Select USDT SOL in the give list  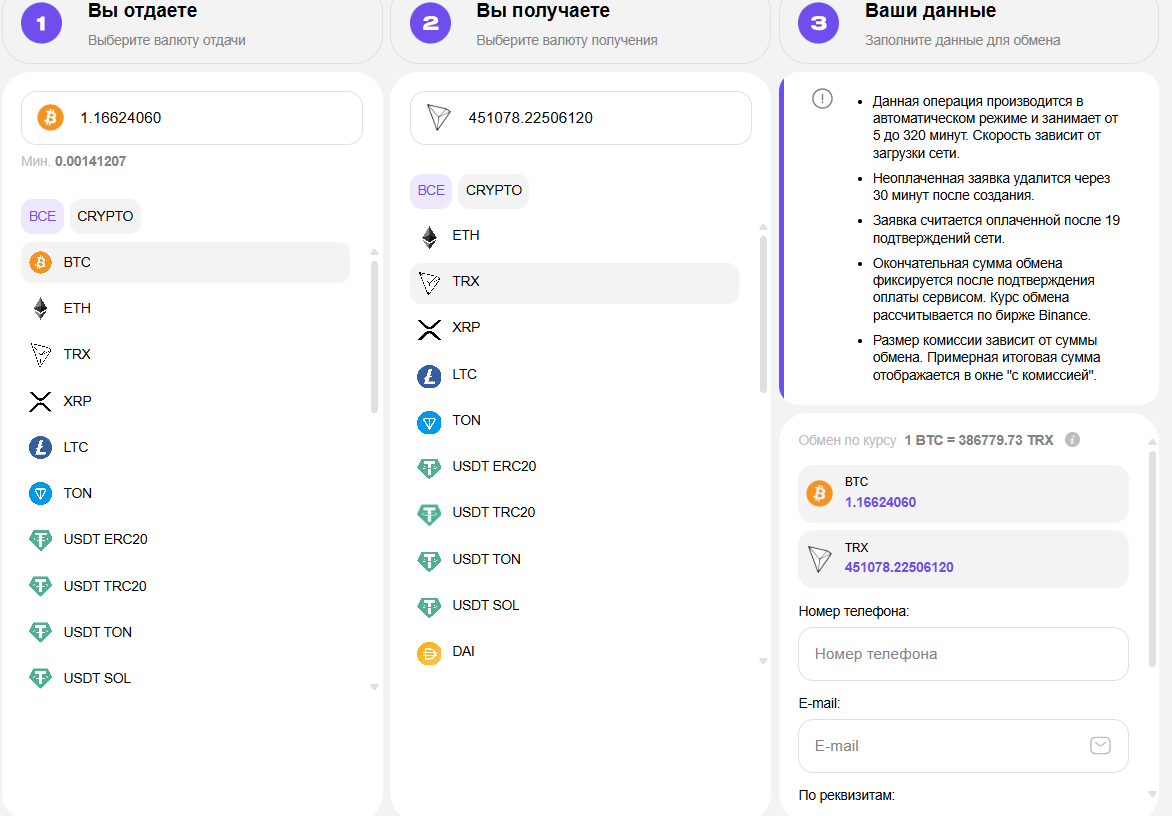coord(97,678)
